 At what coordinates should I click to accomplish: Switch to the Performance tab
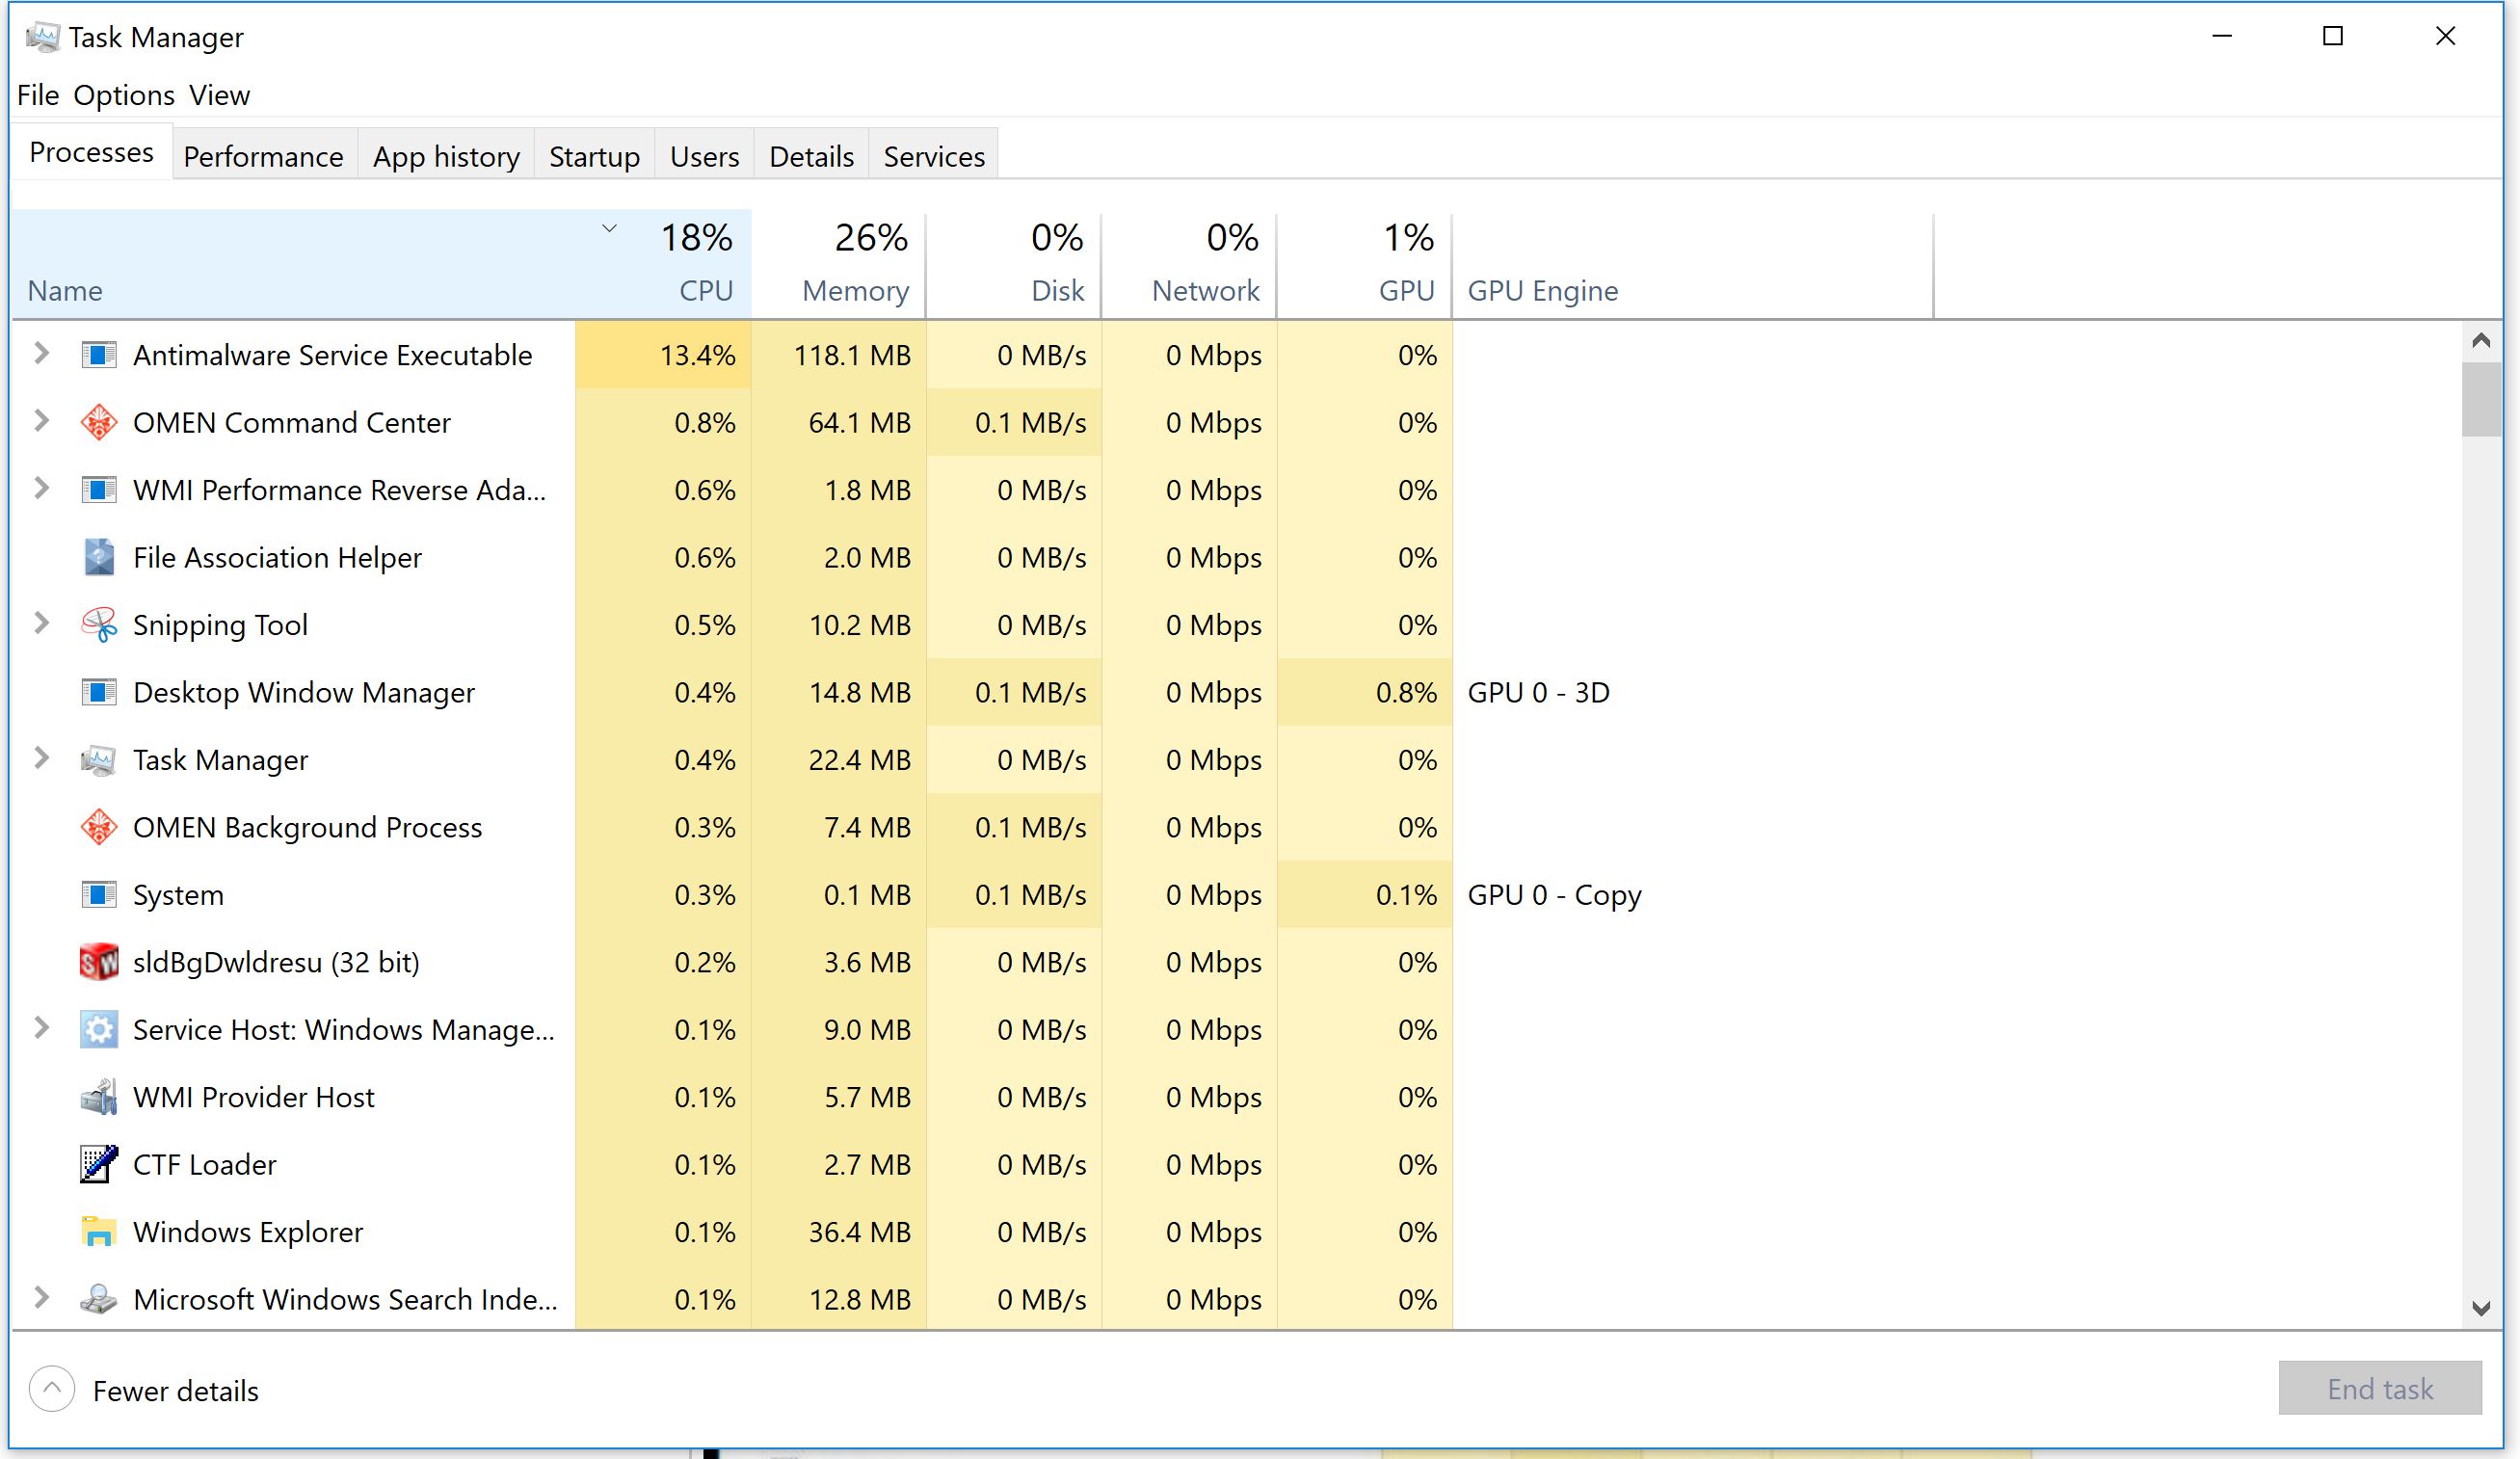(x=263, y=157)
